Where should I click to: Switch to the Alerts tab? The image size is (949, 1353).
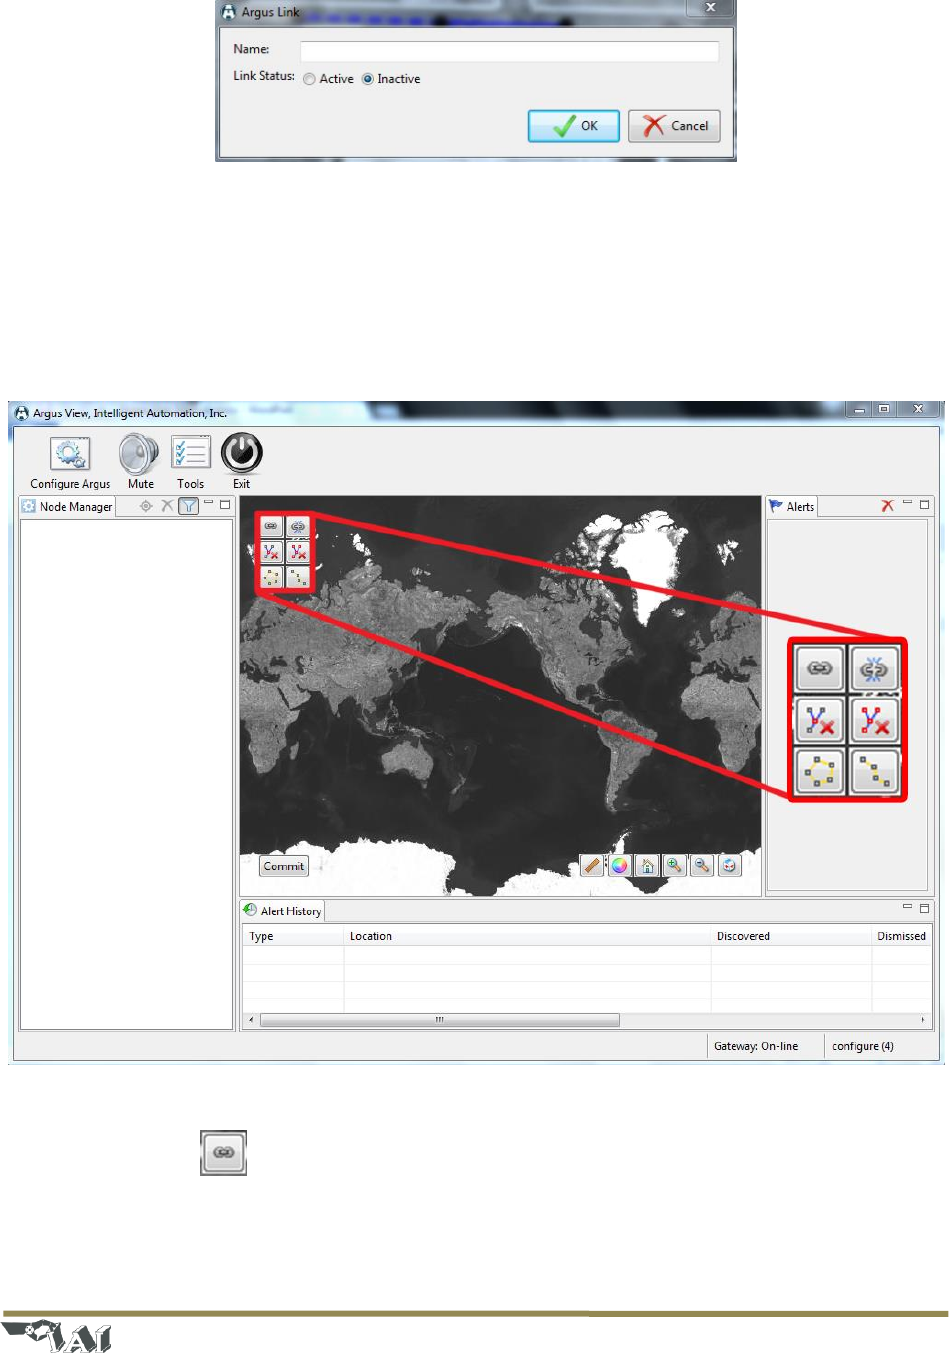tap(792, 507)
